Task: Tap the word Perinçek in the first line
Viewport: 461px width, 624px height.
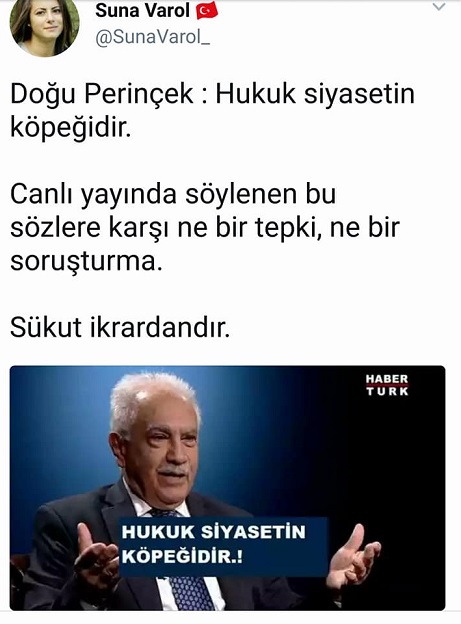Action: pyautogui.click(x=139, y=94)
